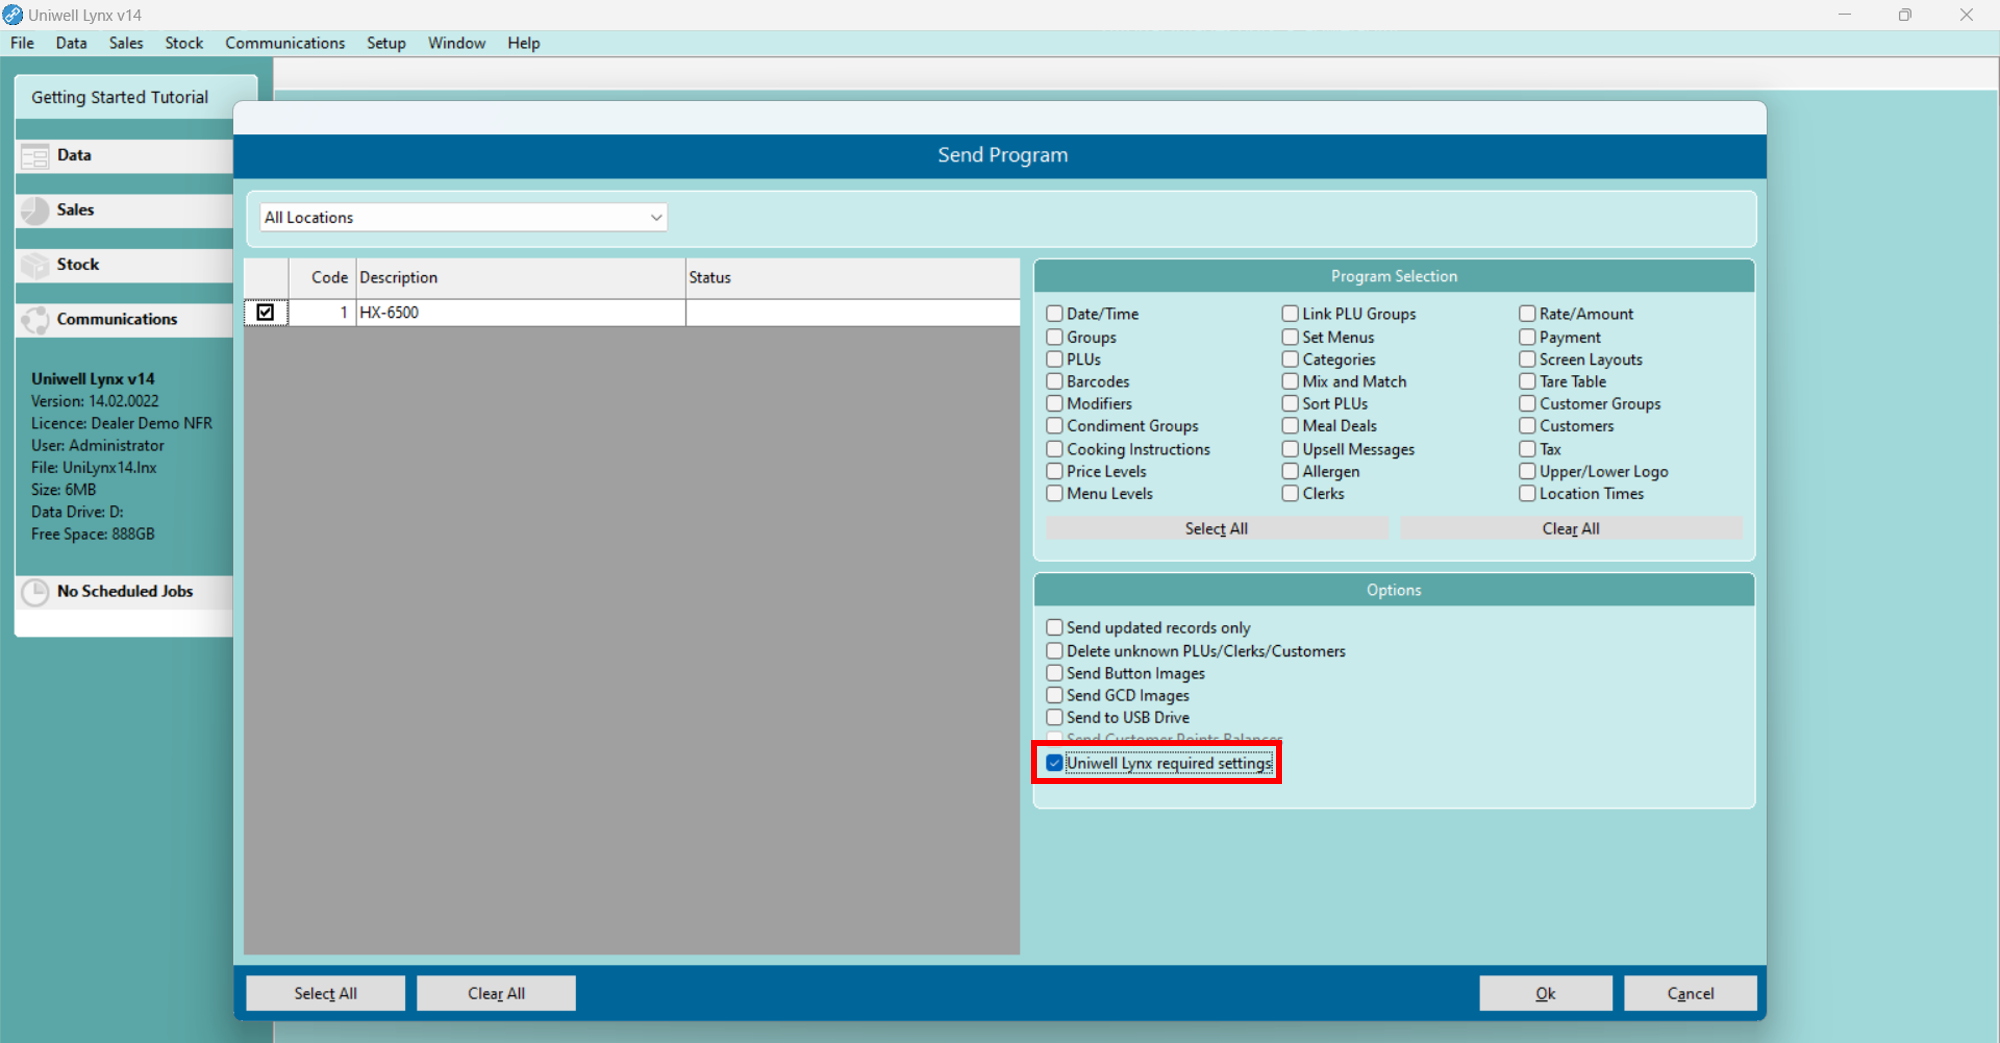Click Select All below locations list
Screen dimensions: 2000x1043
click(x=325, y=993)
